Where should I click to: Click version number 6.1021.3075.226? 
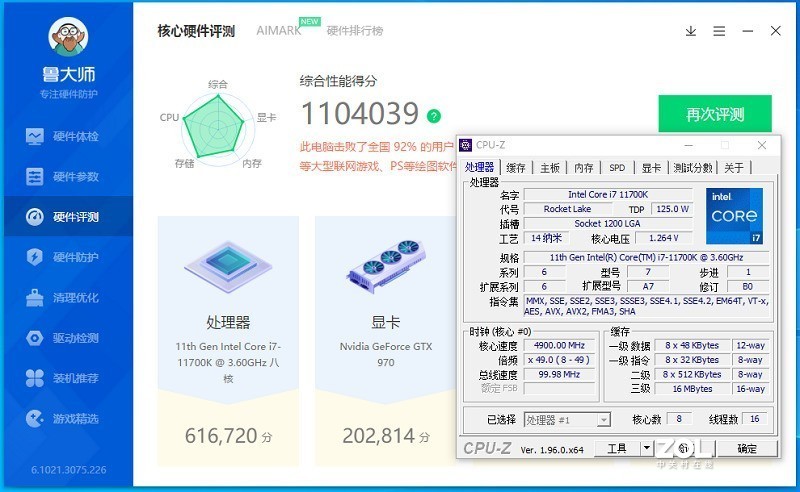69,470
